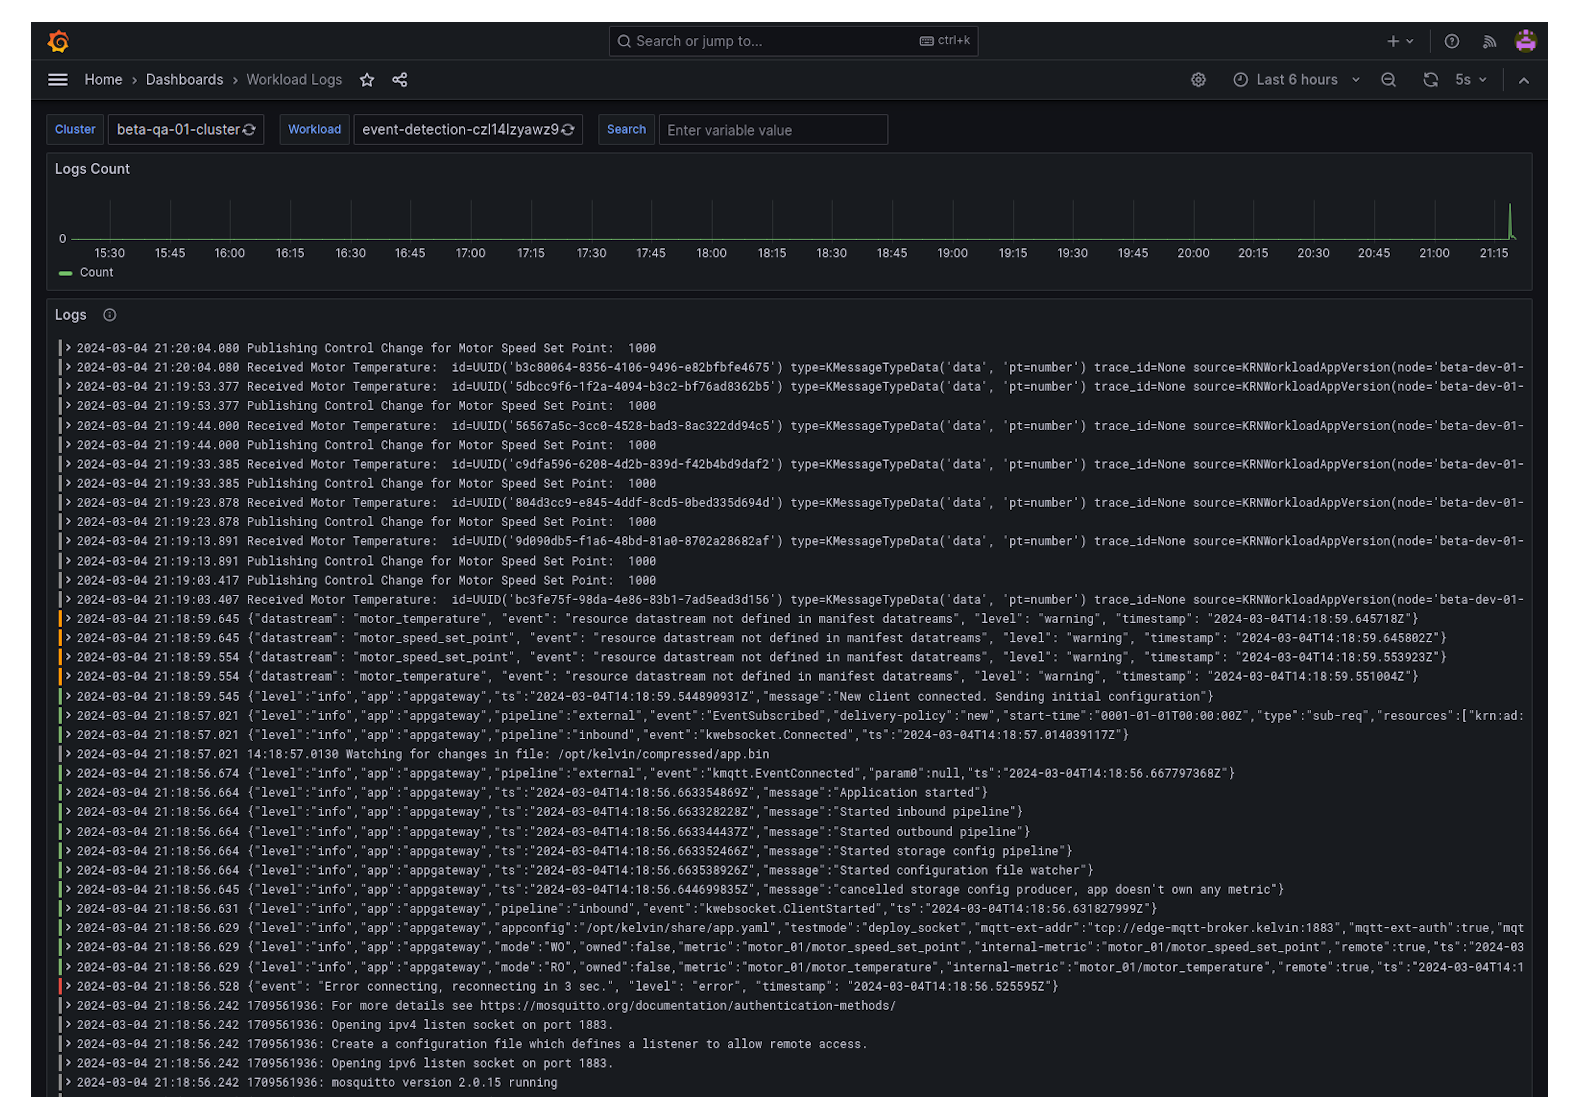Open the help question mark icon

click(1451, 41)
